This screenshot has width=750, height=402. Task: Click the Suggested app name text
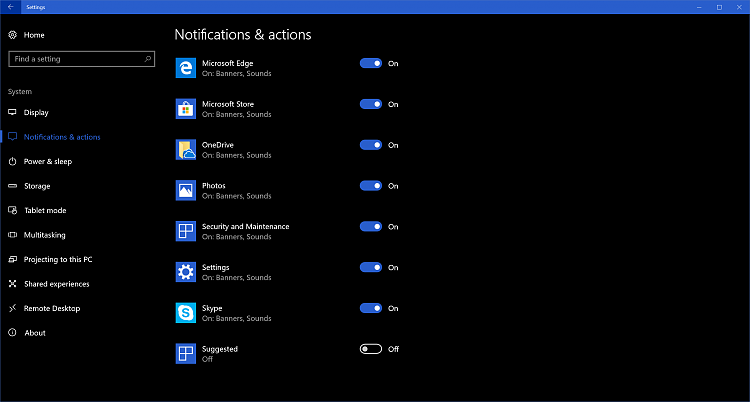click(220, 349)
